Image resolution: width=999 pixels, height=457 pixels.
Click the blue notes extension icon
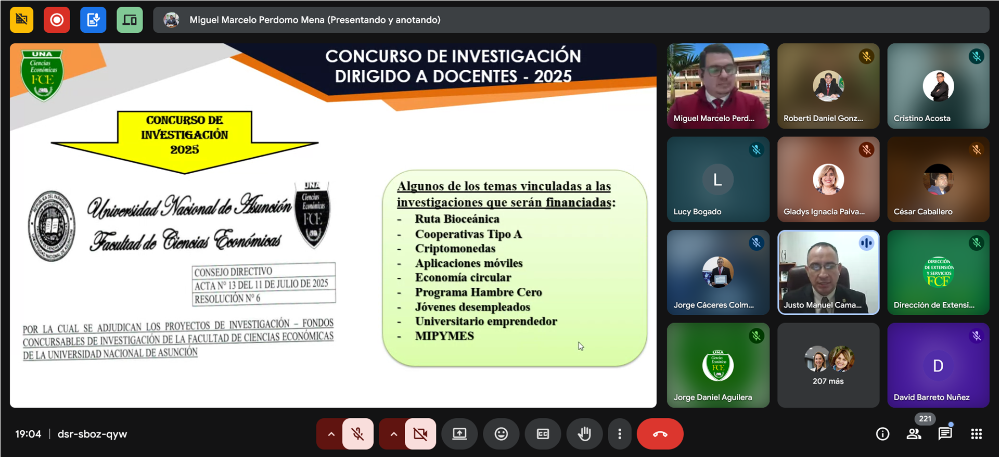93,20
